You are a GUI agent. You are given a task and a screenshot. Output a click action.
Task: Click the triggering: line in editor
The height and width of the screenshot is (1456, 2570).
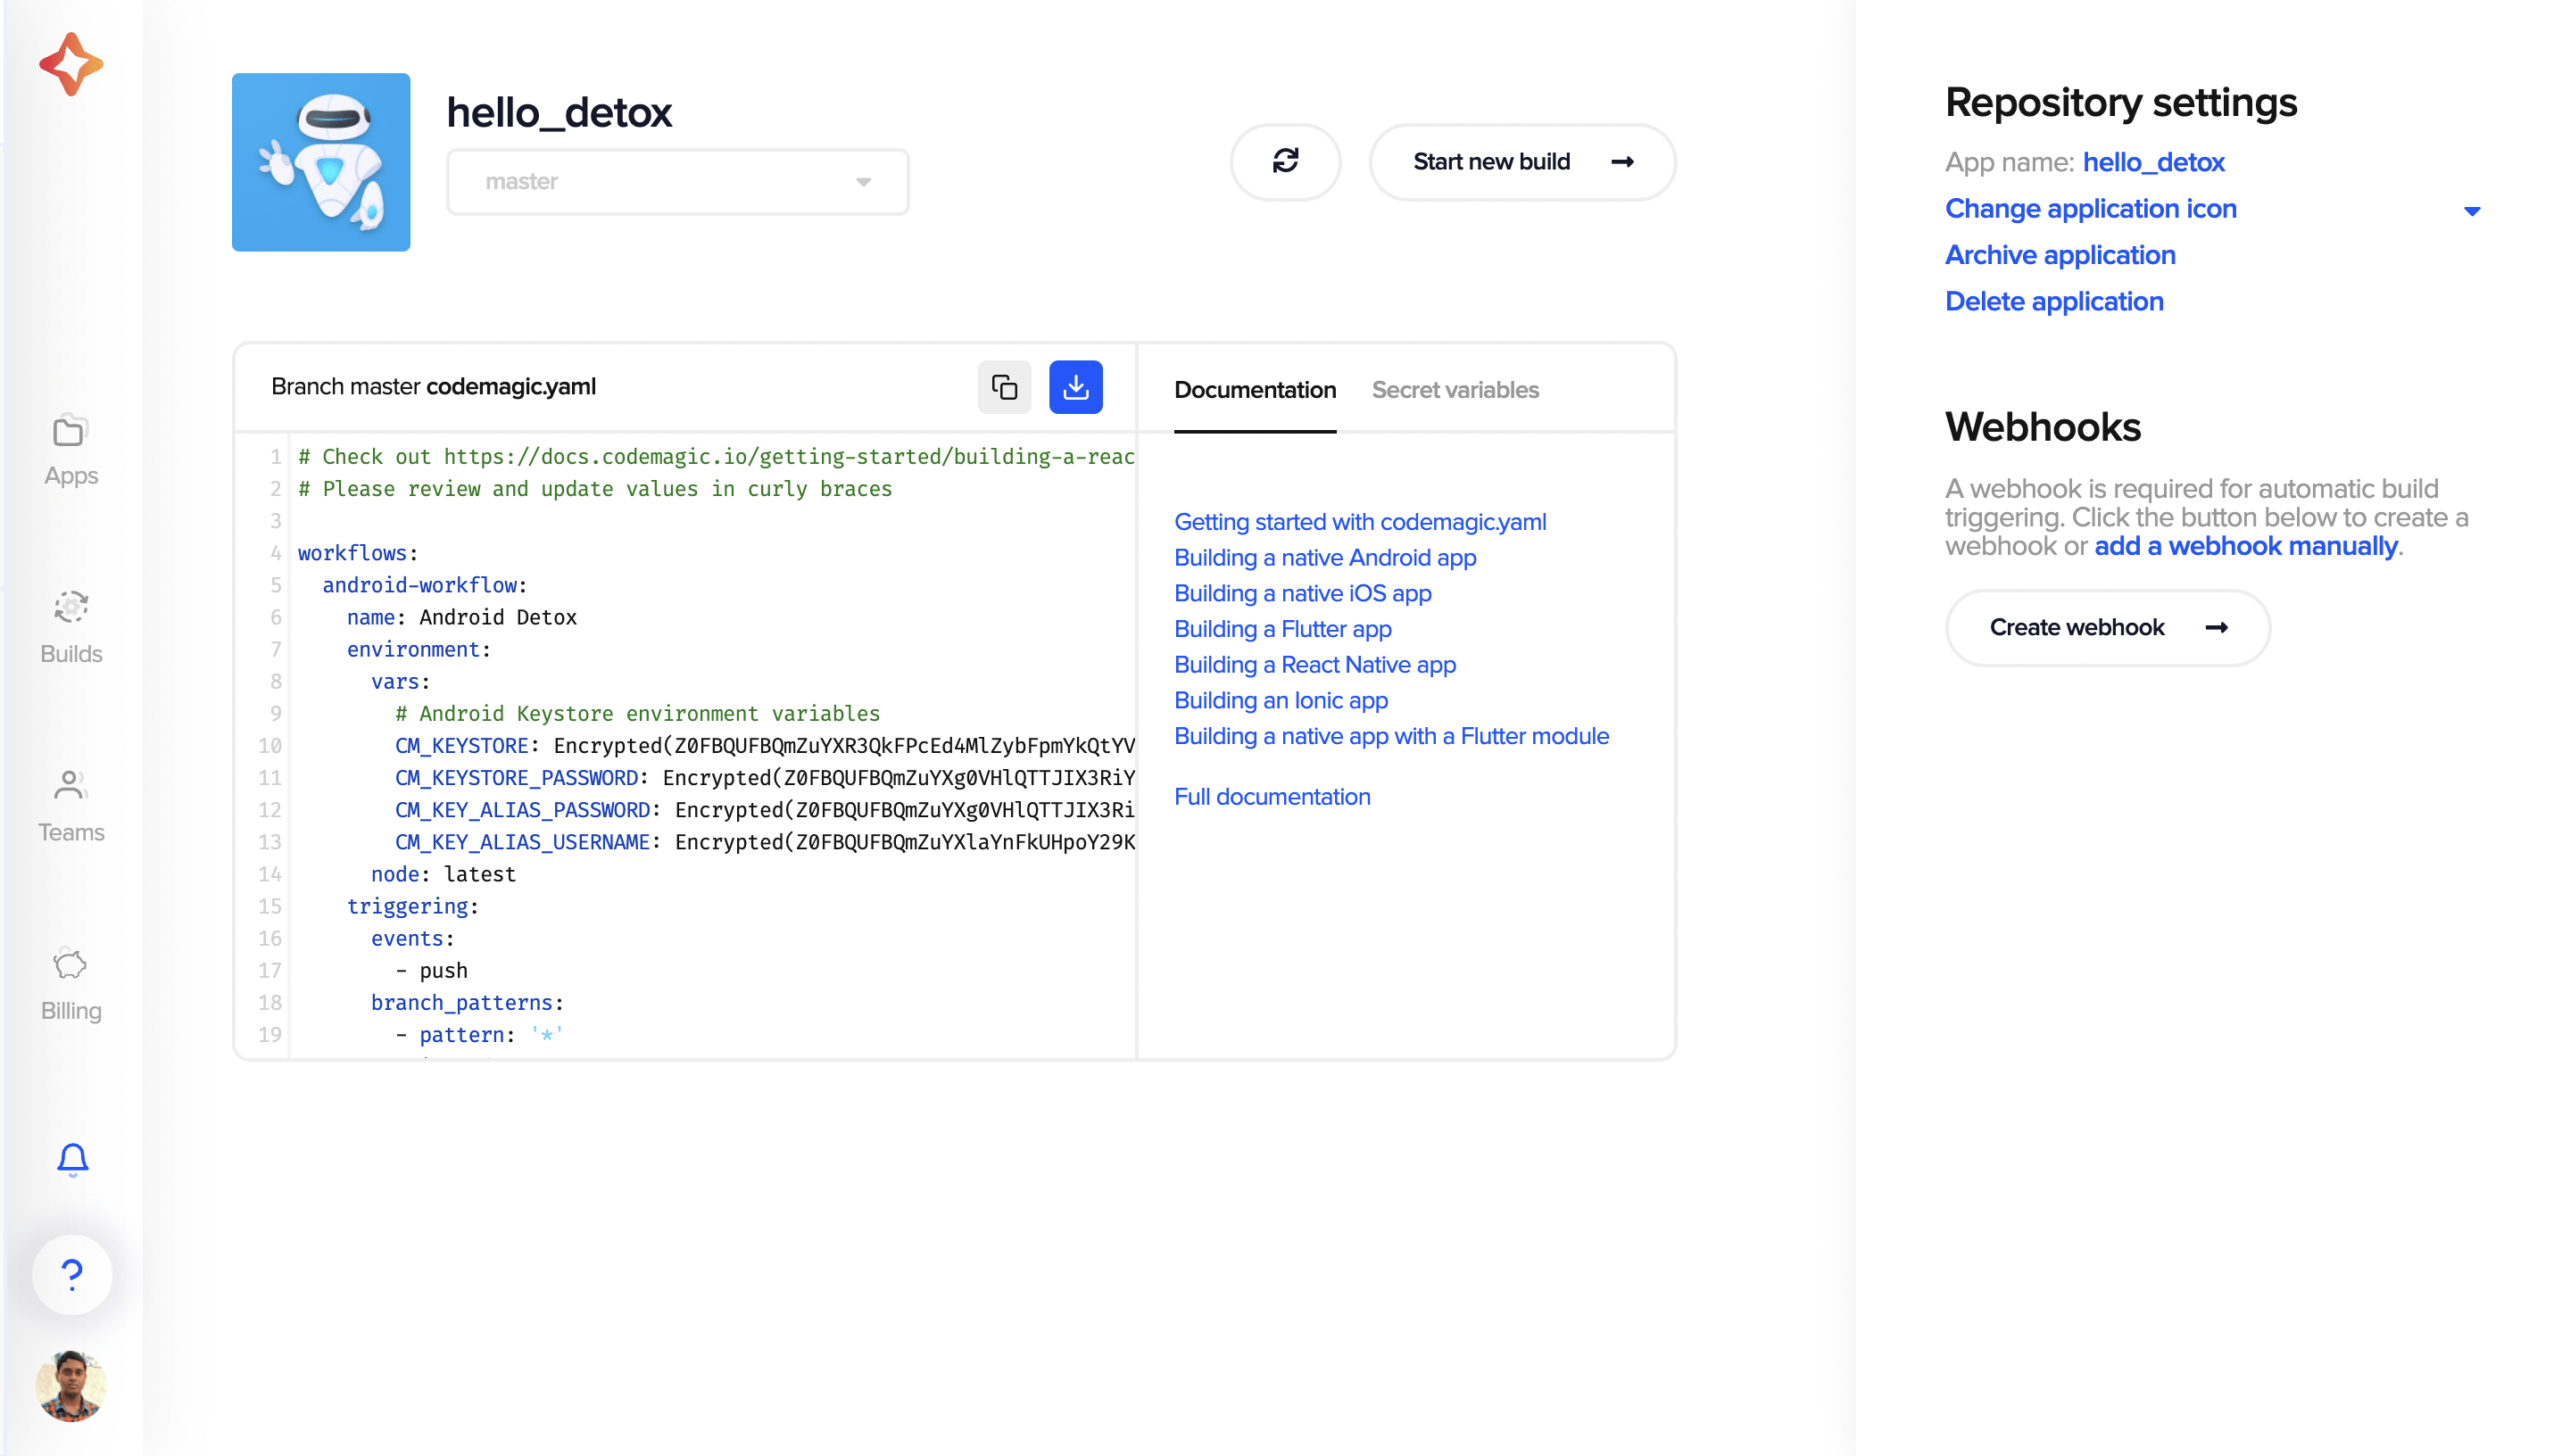click(x=413, y=906)
